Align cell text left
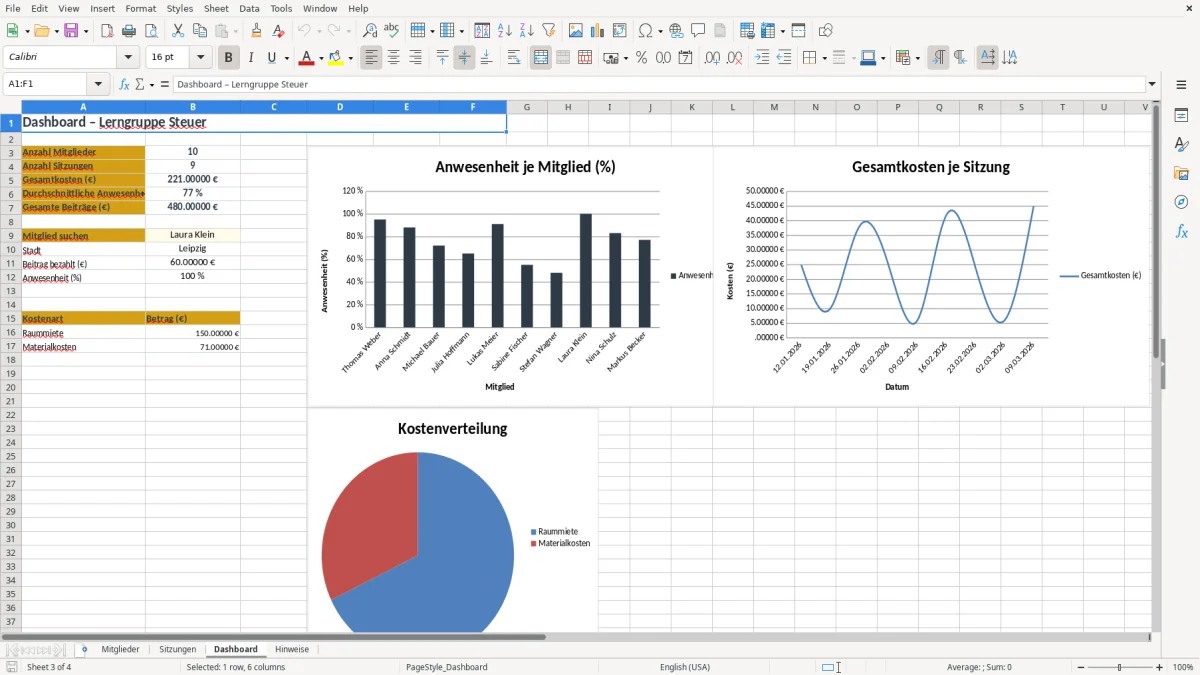Viewport: 1200px width, 675px height. [x=371, y=58]
